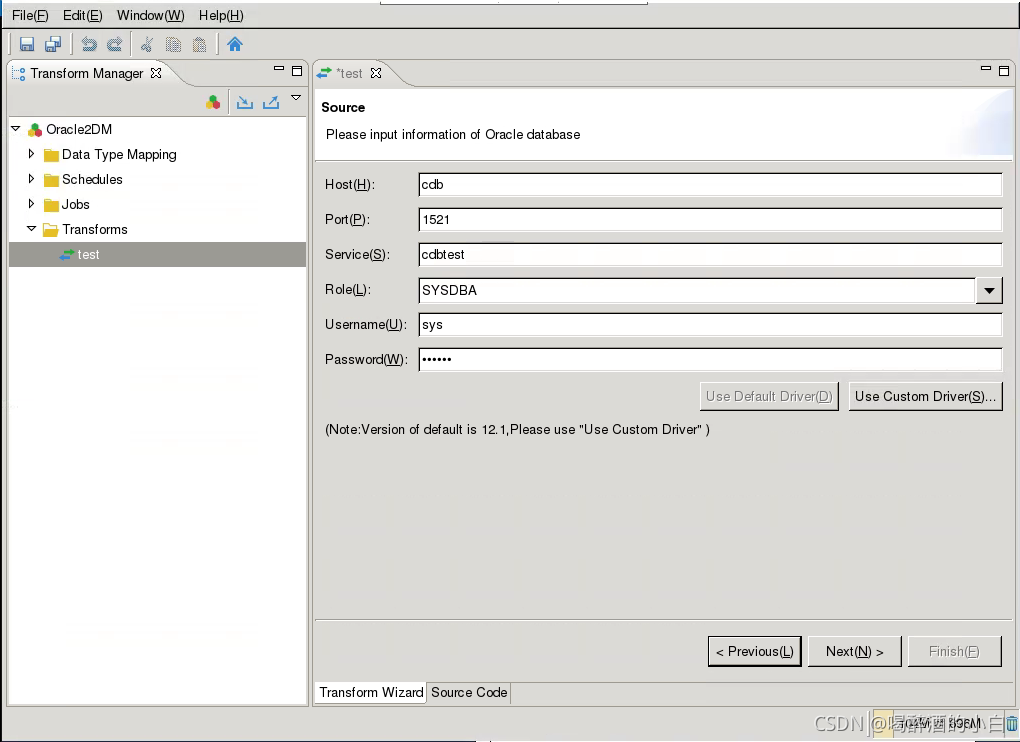Click into the Password field

(710, 360)
